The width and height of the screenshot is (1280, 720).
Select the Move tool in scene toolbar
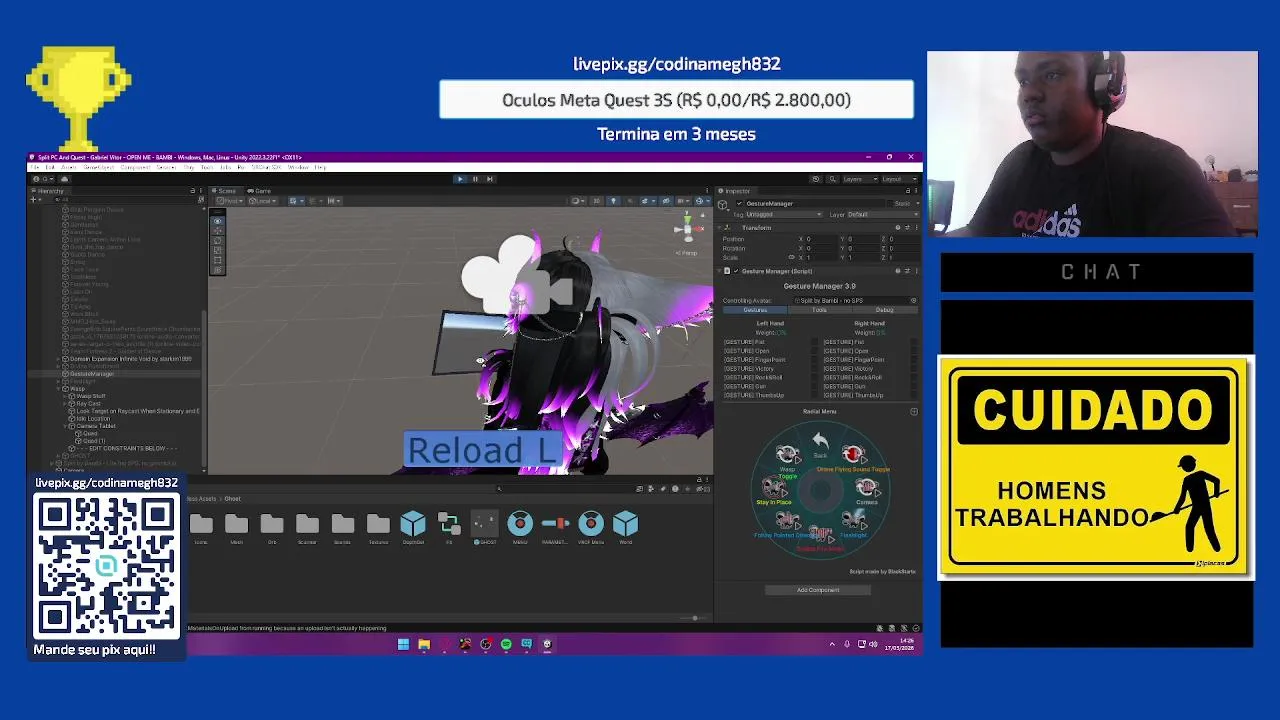point(218,231)
